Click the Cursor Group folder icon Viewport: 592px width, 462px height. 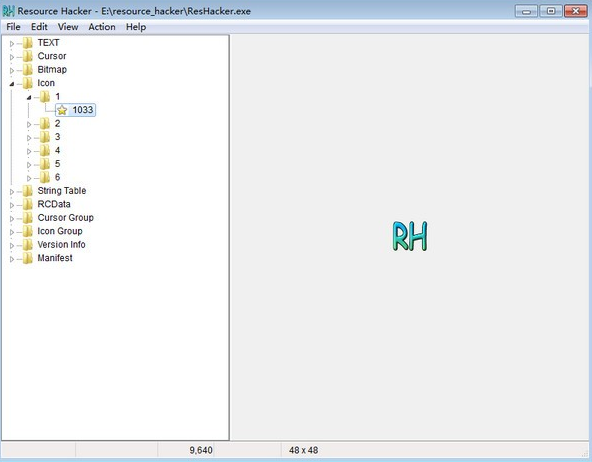coord(28,218)
